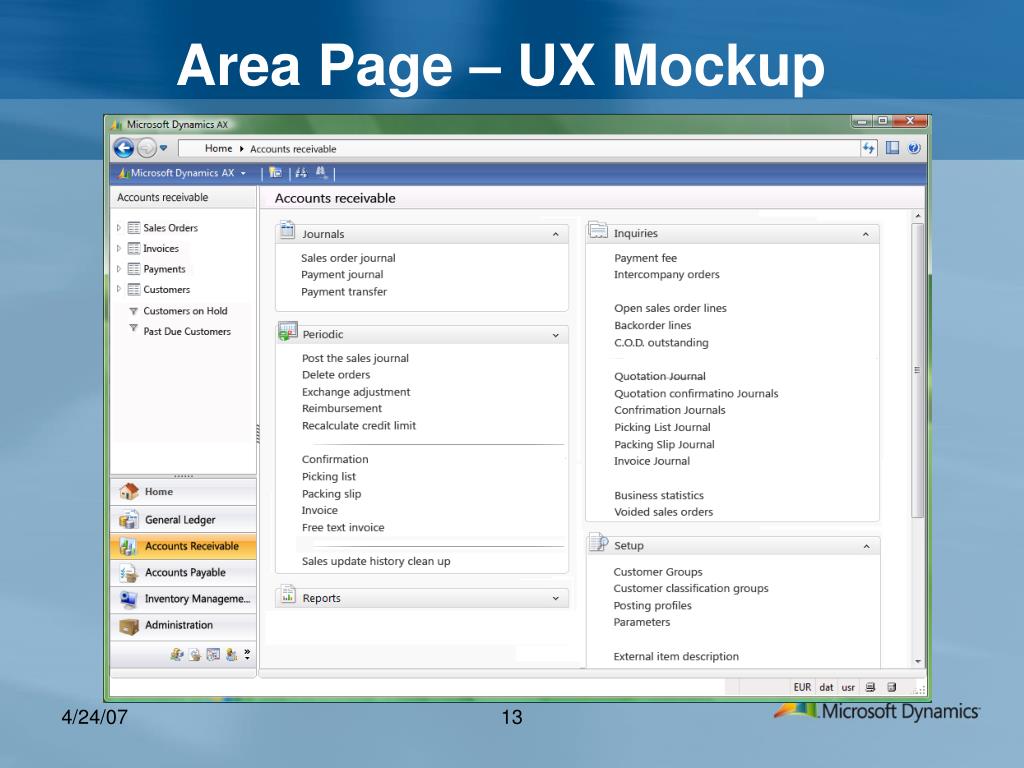
Task: Open the navigation pane overflow chevron menu
Action: tap(247, 654)
